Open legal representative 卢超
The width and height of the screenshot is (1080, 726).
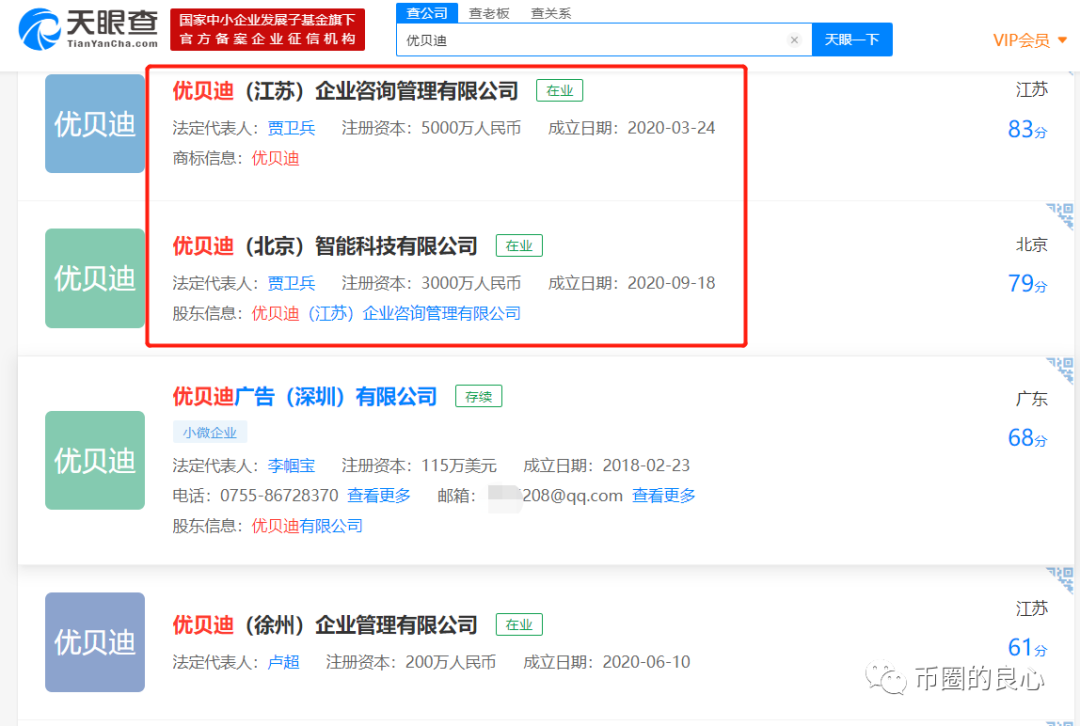point(283,662)
